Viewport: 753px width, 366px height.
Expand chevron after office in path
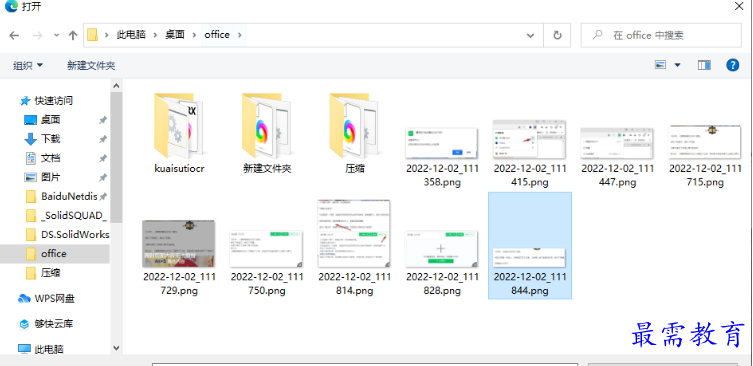240,35
